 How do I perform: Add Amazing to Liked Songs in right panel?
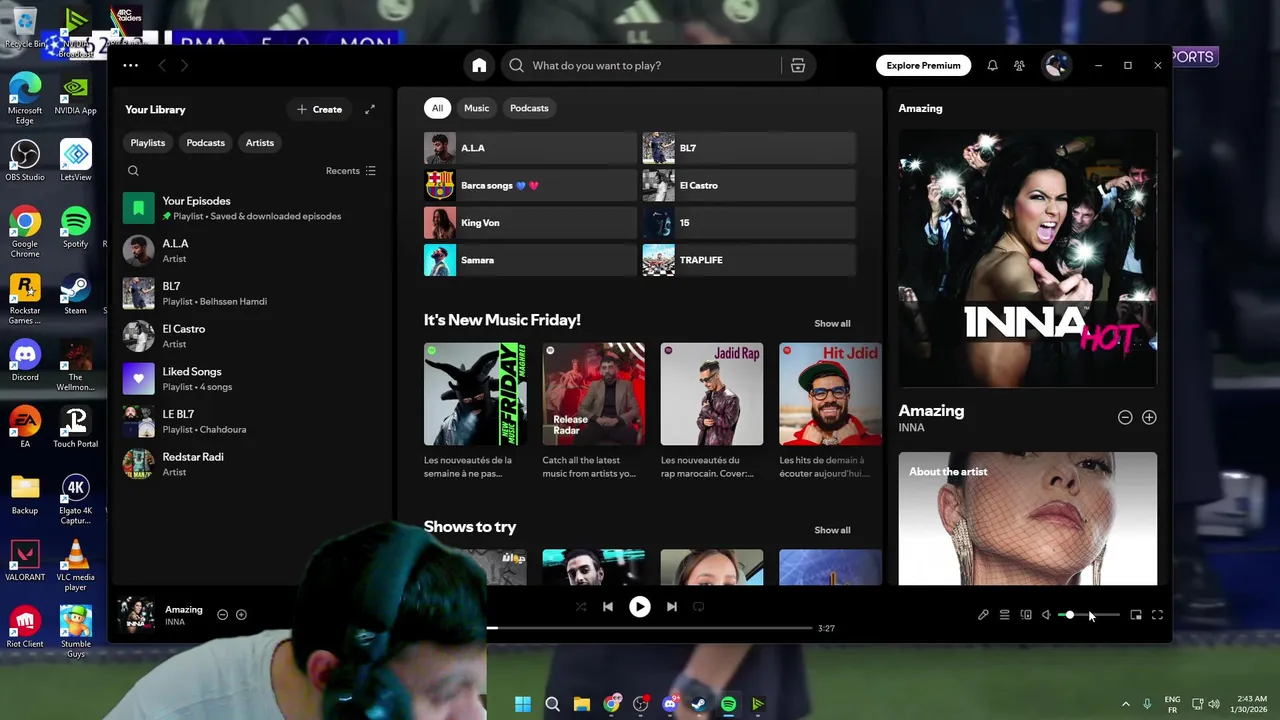coord(1149,417)
